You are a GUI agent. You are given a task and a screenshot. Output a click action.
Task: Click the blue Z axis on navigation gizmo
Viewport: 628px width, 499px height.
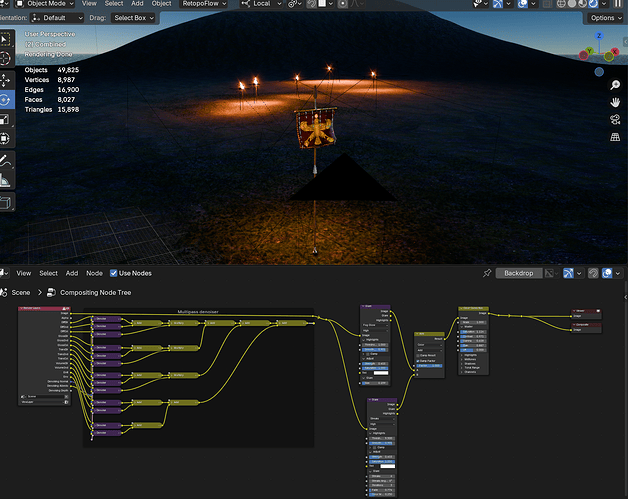click(x=599, y=36)
